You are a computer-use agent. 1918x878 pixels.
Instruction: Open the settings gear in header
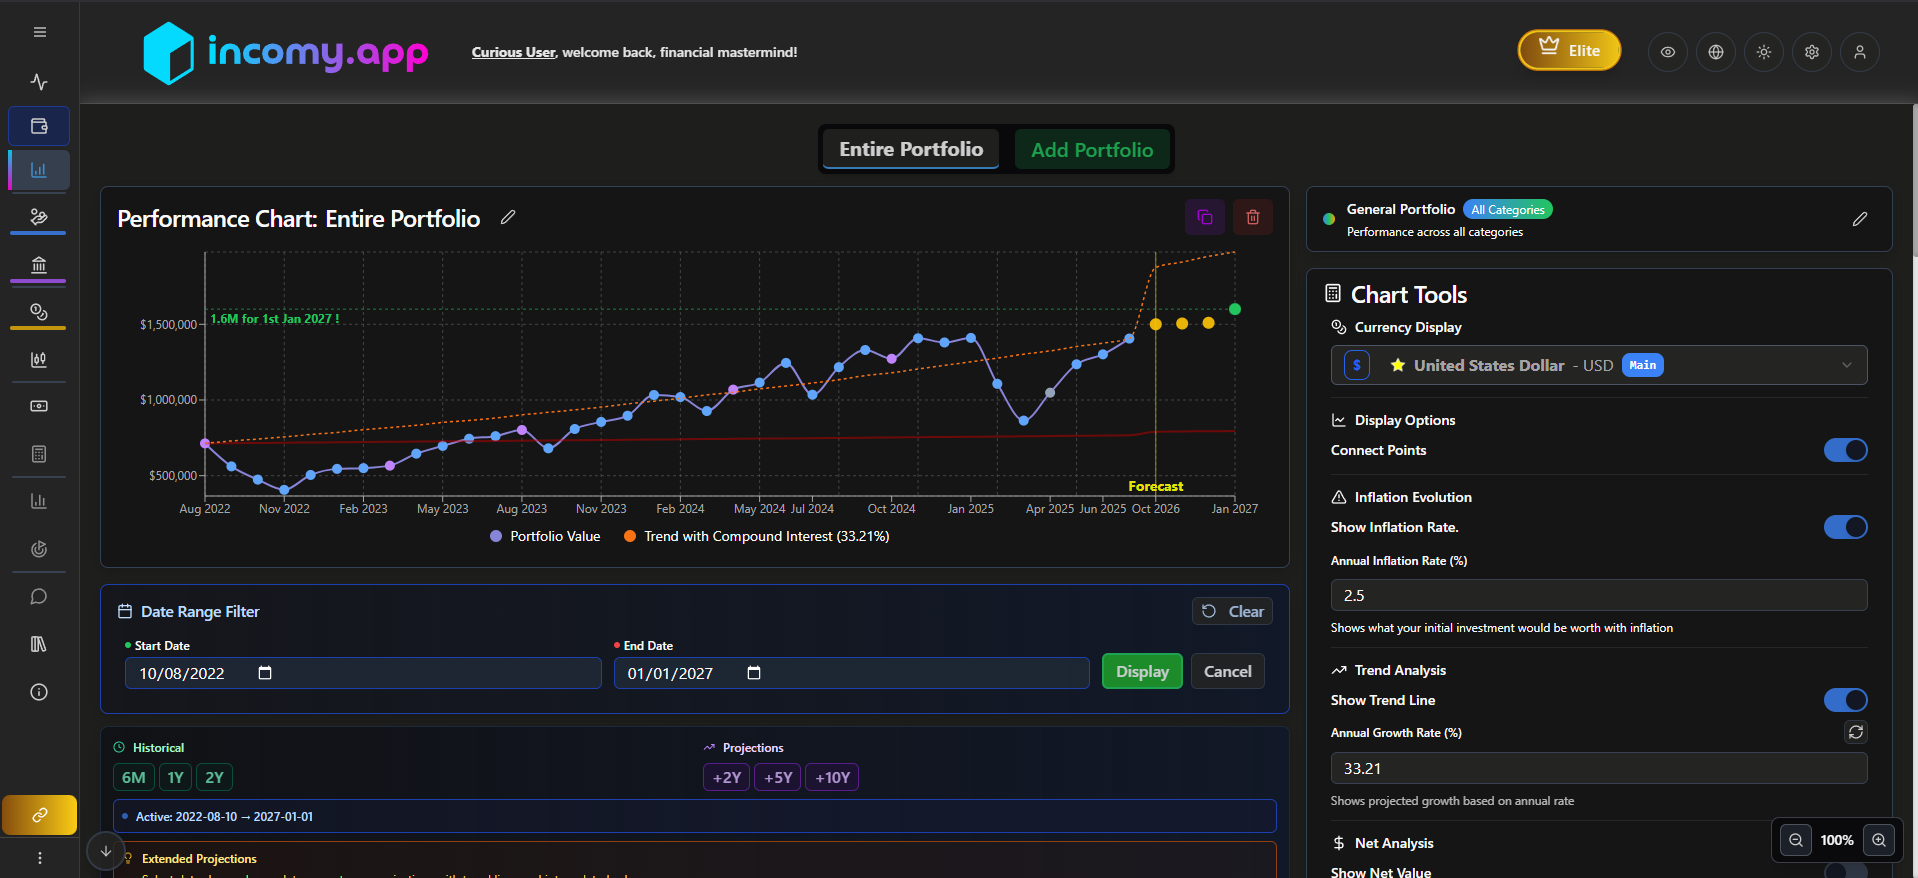click(1812, 52)
